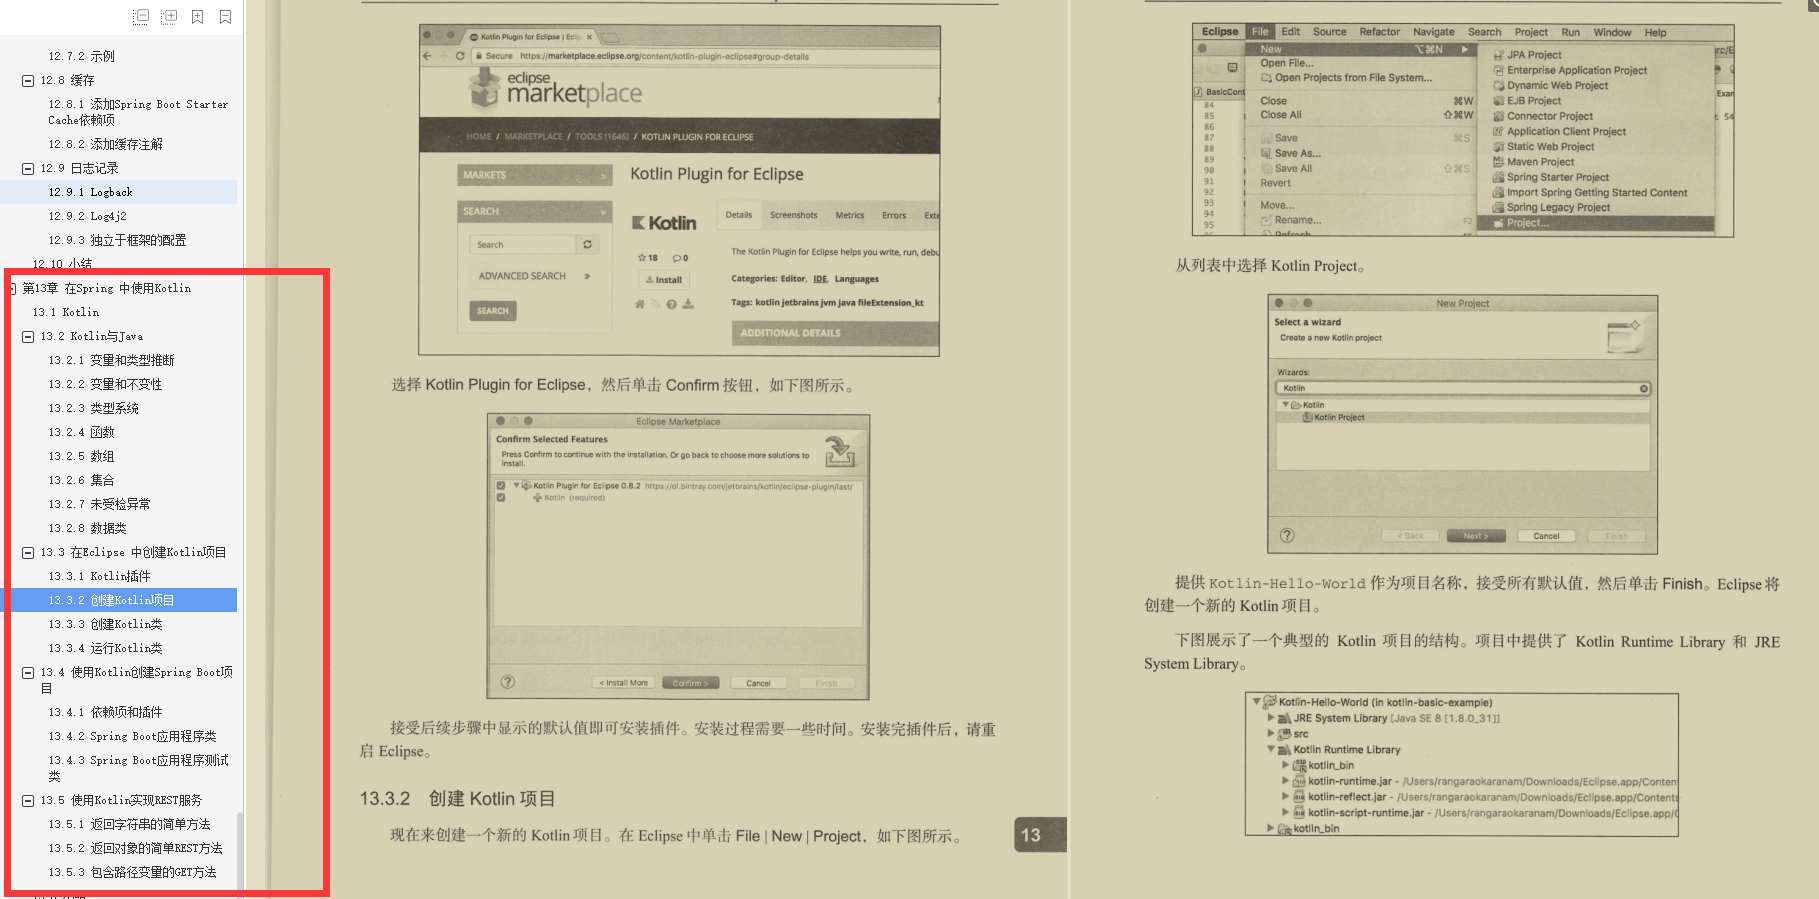Collapse the 12.9 日志记录 section
The width and height of the screenshot is (1819, 899).
click(28, 168)
